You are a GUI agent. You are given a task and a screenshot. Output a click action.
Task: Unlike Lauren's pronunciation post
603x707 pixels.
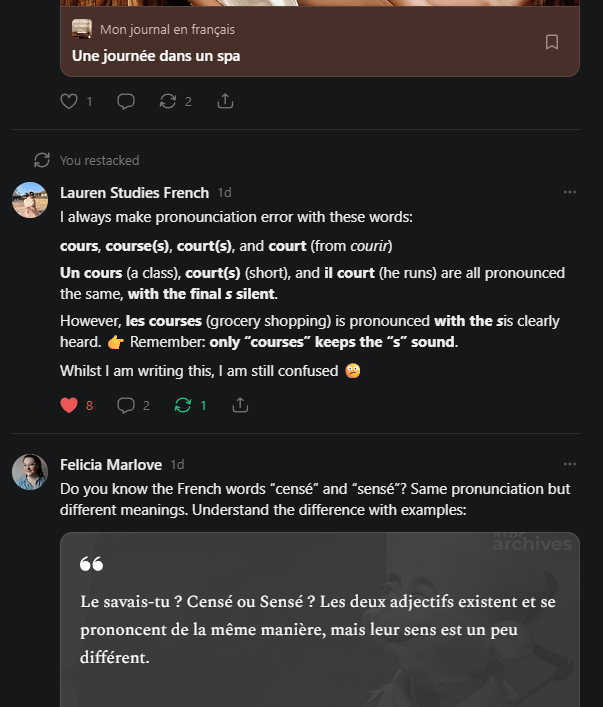[x=69, y=405]
